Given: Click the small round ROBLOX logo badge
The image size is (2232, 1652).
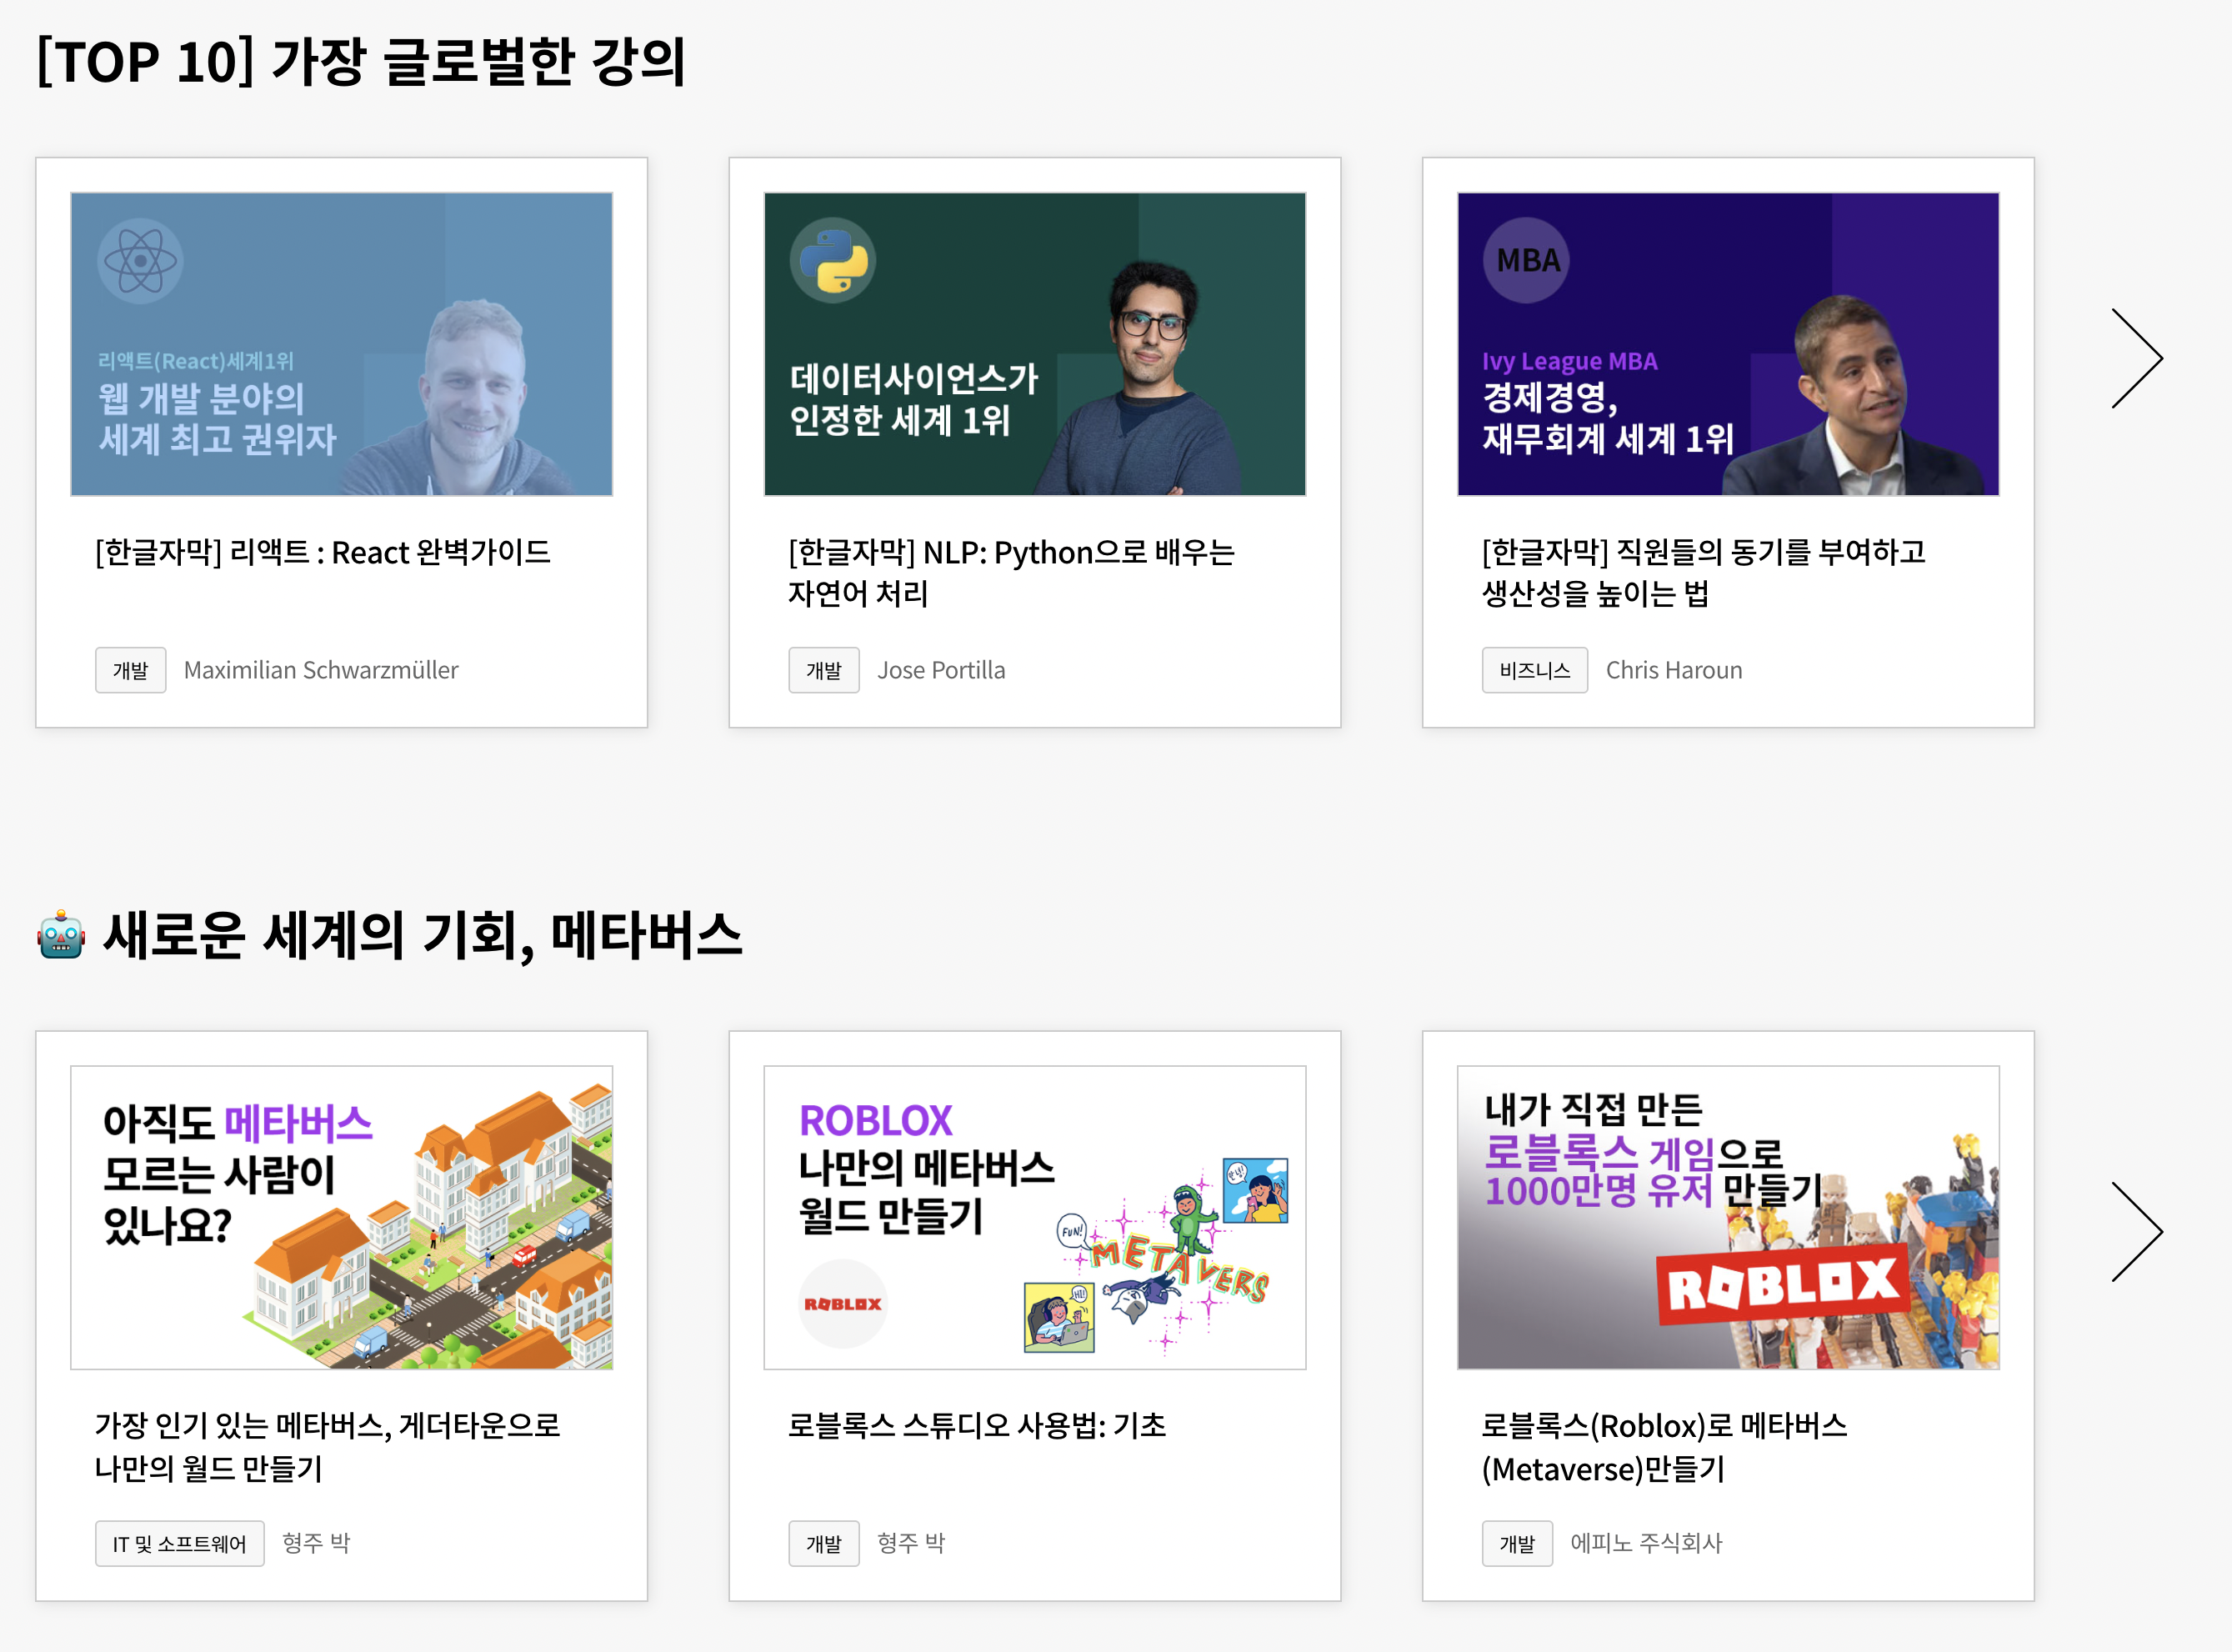Looking at the screenshot, I should pos(843,1304).
